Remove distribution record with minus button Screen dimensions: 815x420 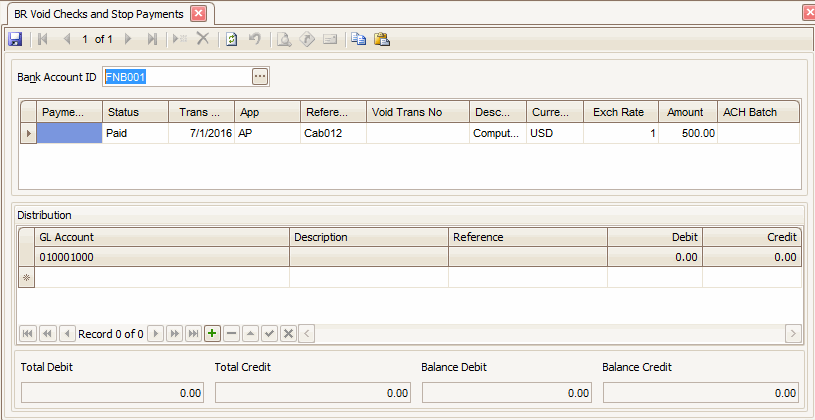tap(231, 333)
